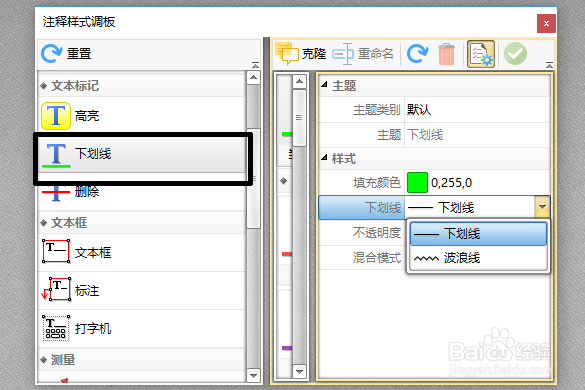Select the 下划线 underline style item
Screen dimensions: 585x390
click(x=142, y=154)
